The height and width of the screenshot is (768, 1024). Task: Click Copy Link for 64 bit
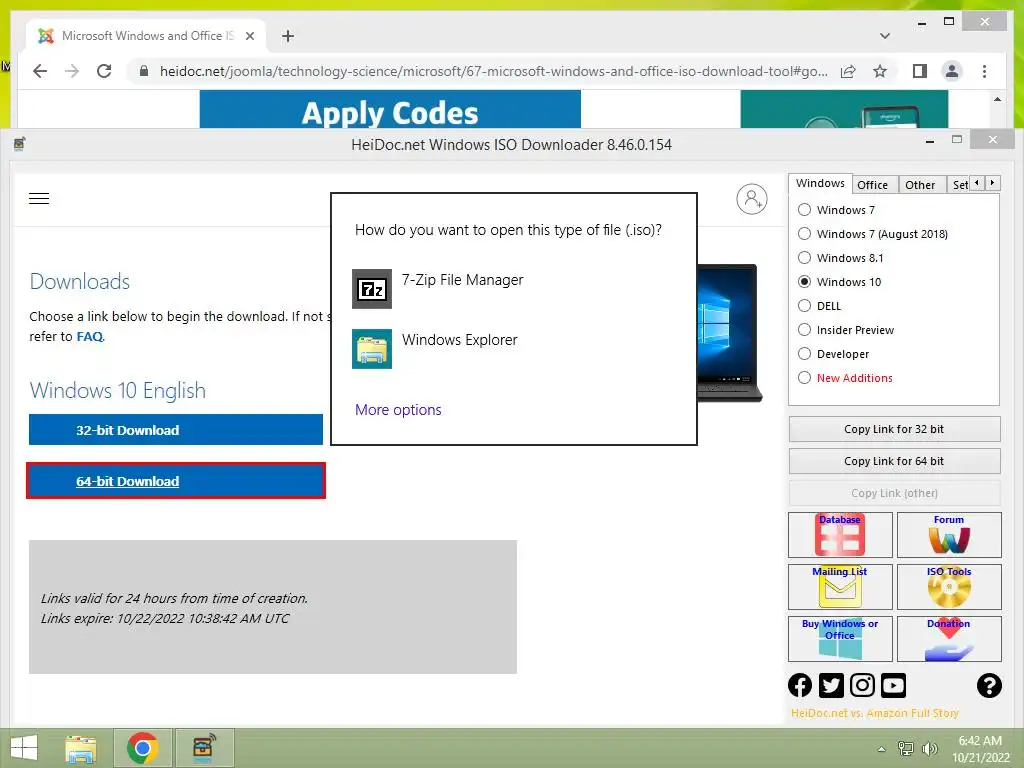(894, 461)
